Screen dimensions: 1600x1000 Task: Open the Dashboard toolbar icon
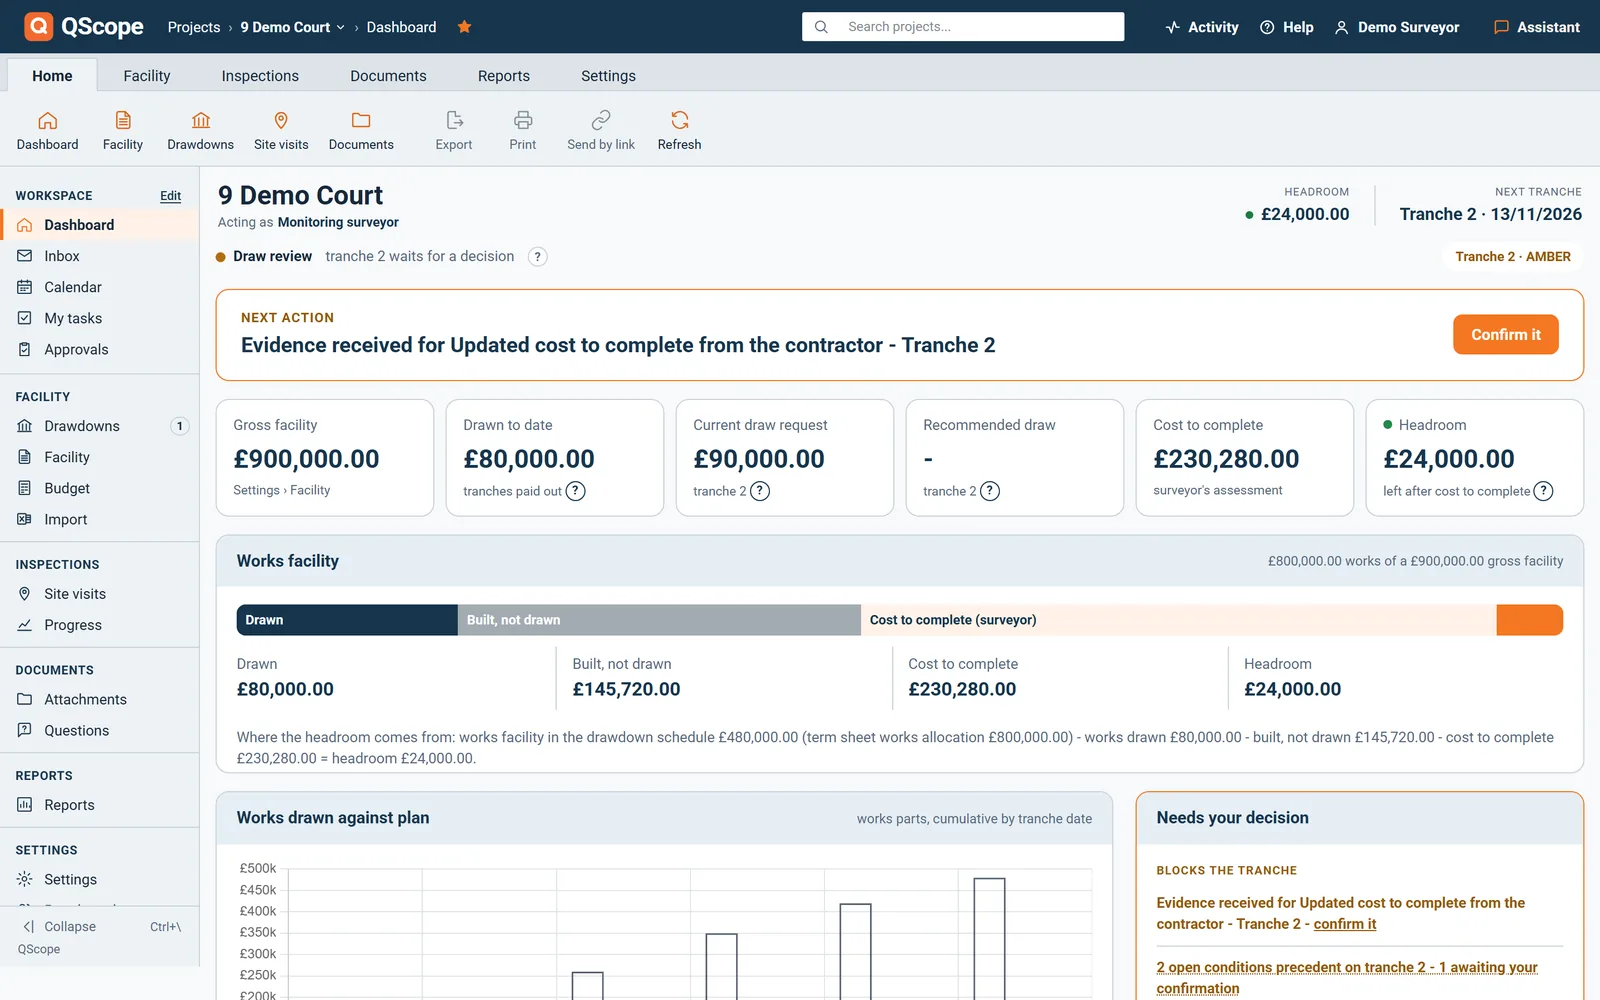pyautogui.click(x=47, y=131)
